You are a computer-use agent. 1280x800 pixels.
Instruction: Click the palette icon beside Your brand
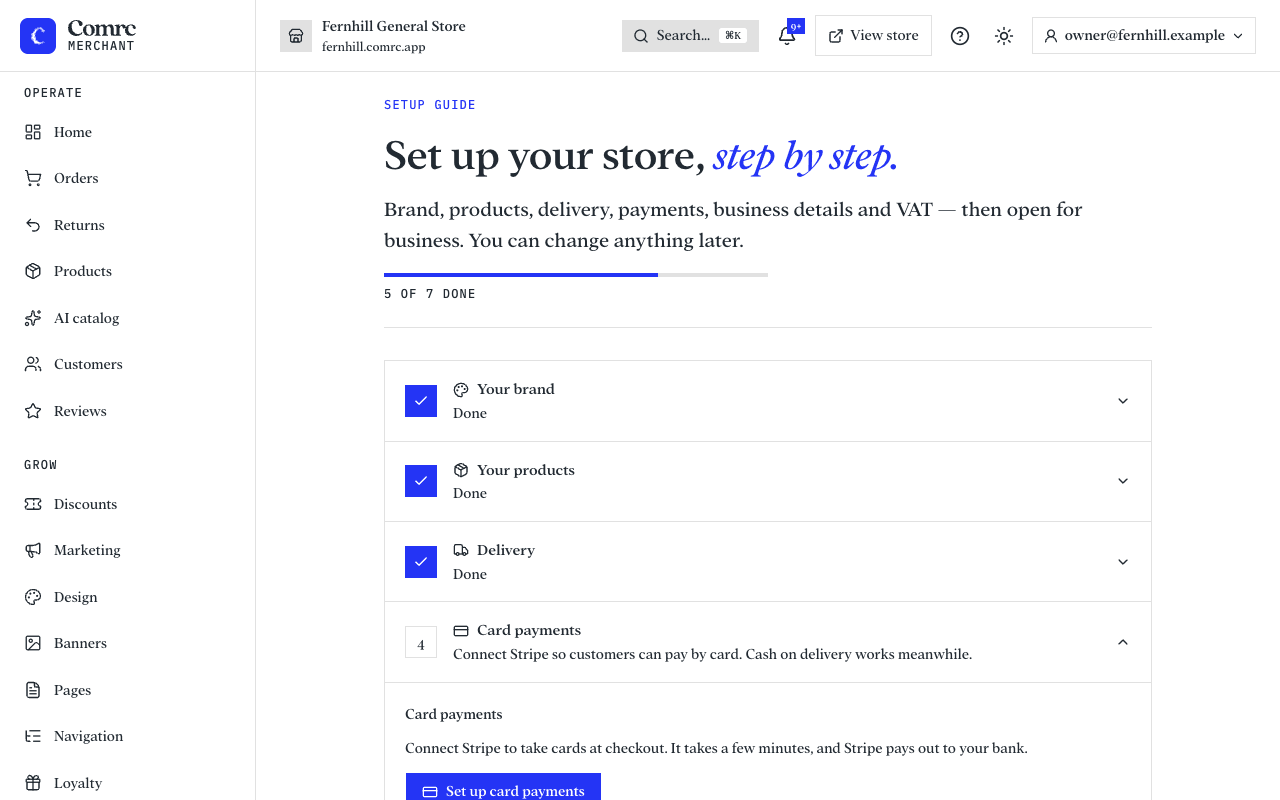[x=461, y=389]
